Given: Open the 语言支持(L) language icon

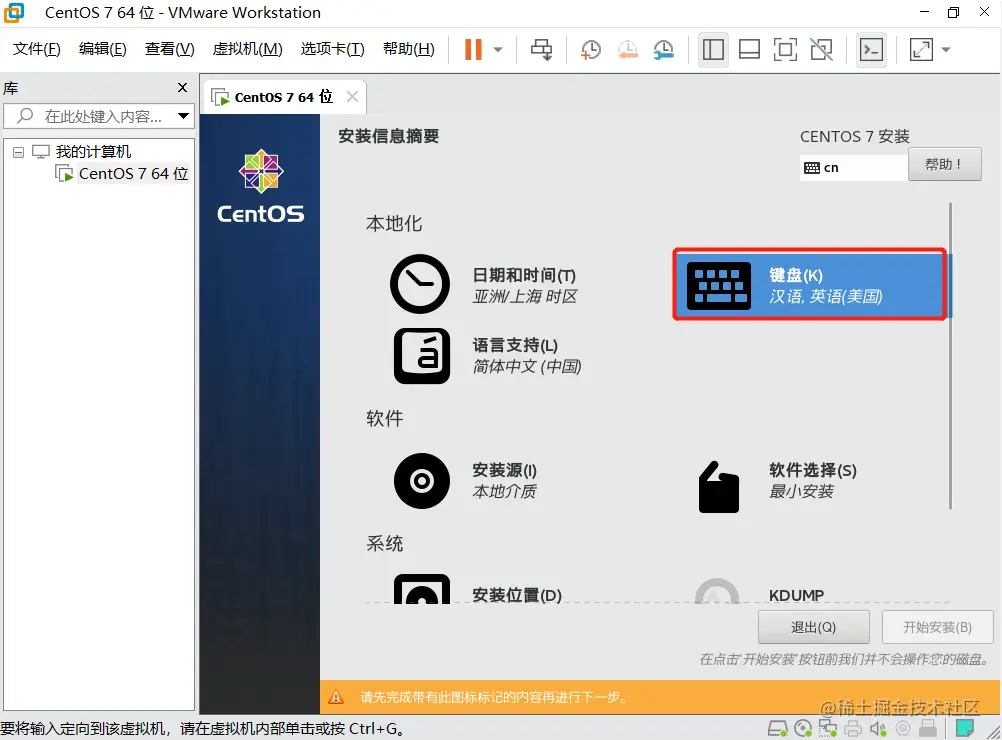Looking at the screenshot, I should (422, 356).
